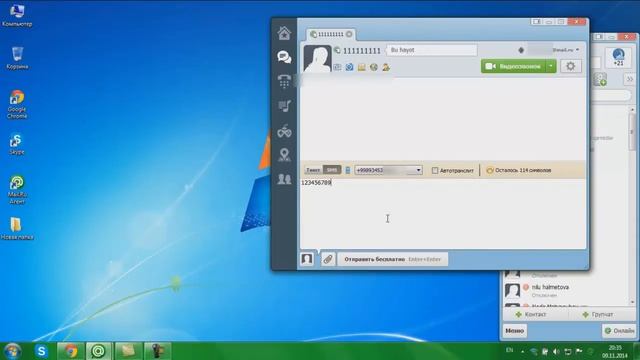Click the volume icon in system tray

[x=556, y=351]
